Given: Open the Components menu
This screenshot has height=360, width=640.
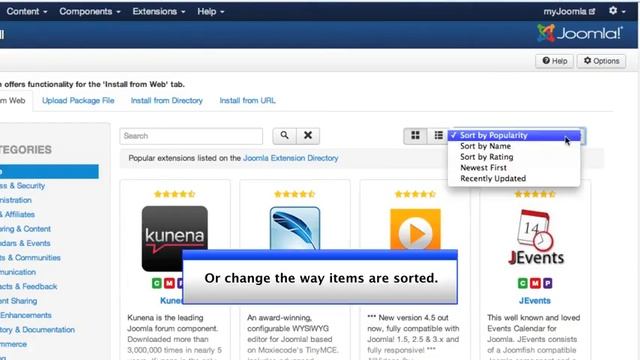Looking at the screenshot, I should [90, 11].
